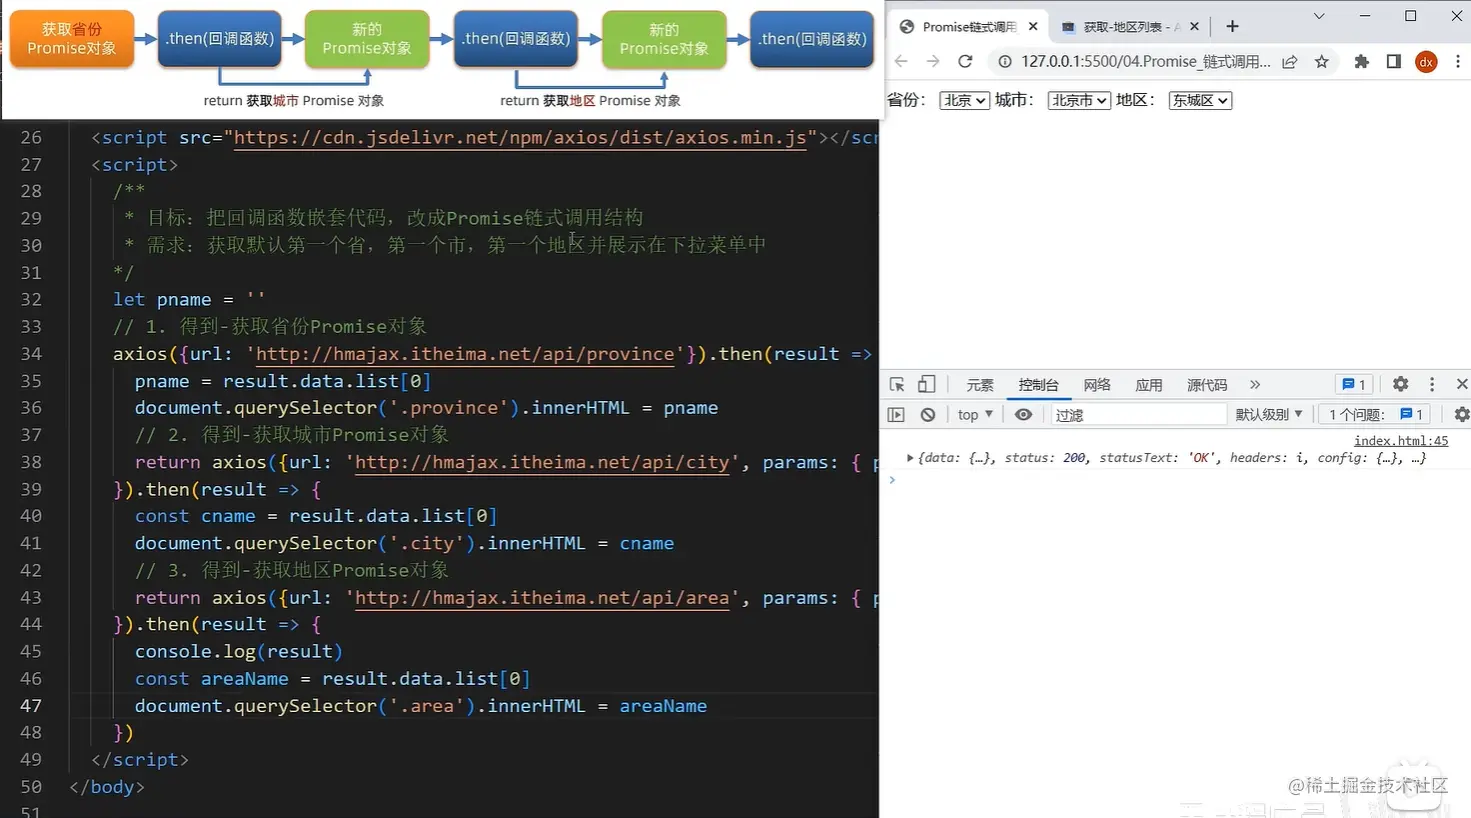Open the 城市 city dropdown
This screenshot has height=818, width=1471.
point(1079,100)
